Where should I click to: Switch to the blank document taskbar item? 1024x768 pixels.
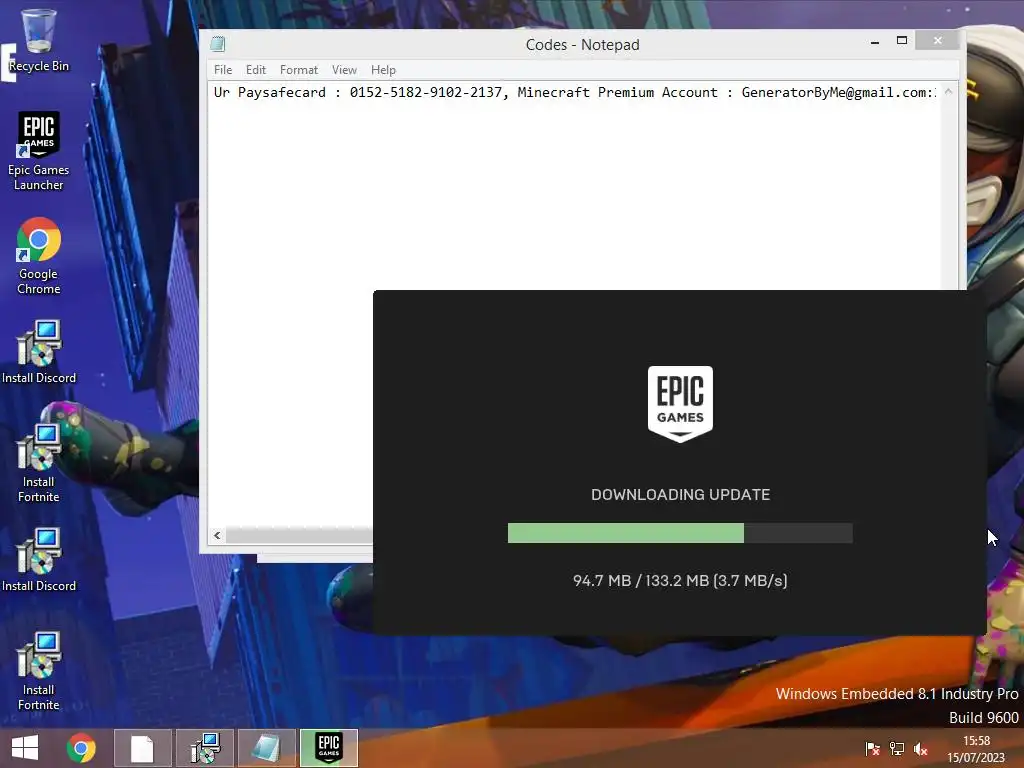coord(142,748)
